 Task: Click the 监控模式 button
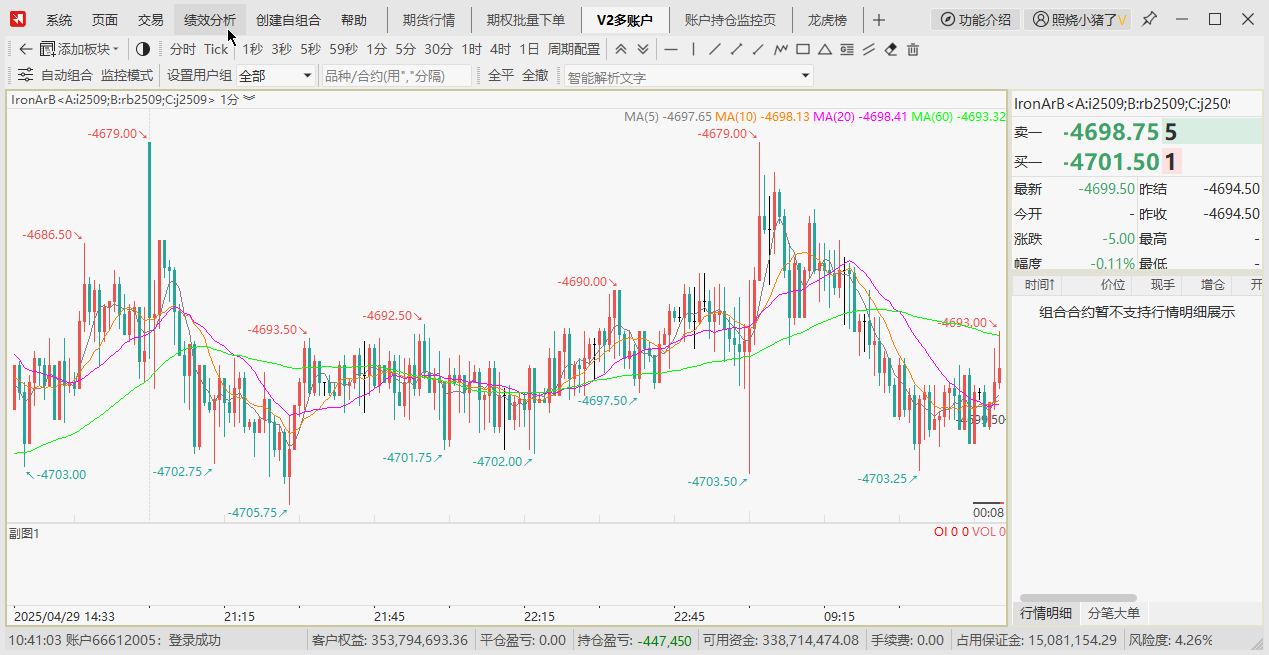[127, 75]
